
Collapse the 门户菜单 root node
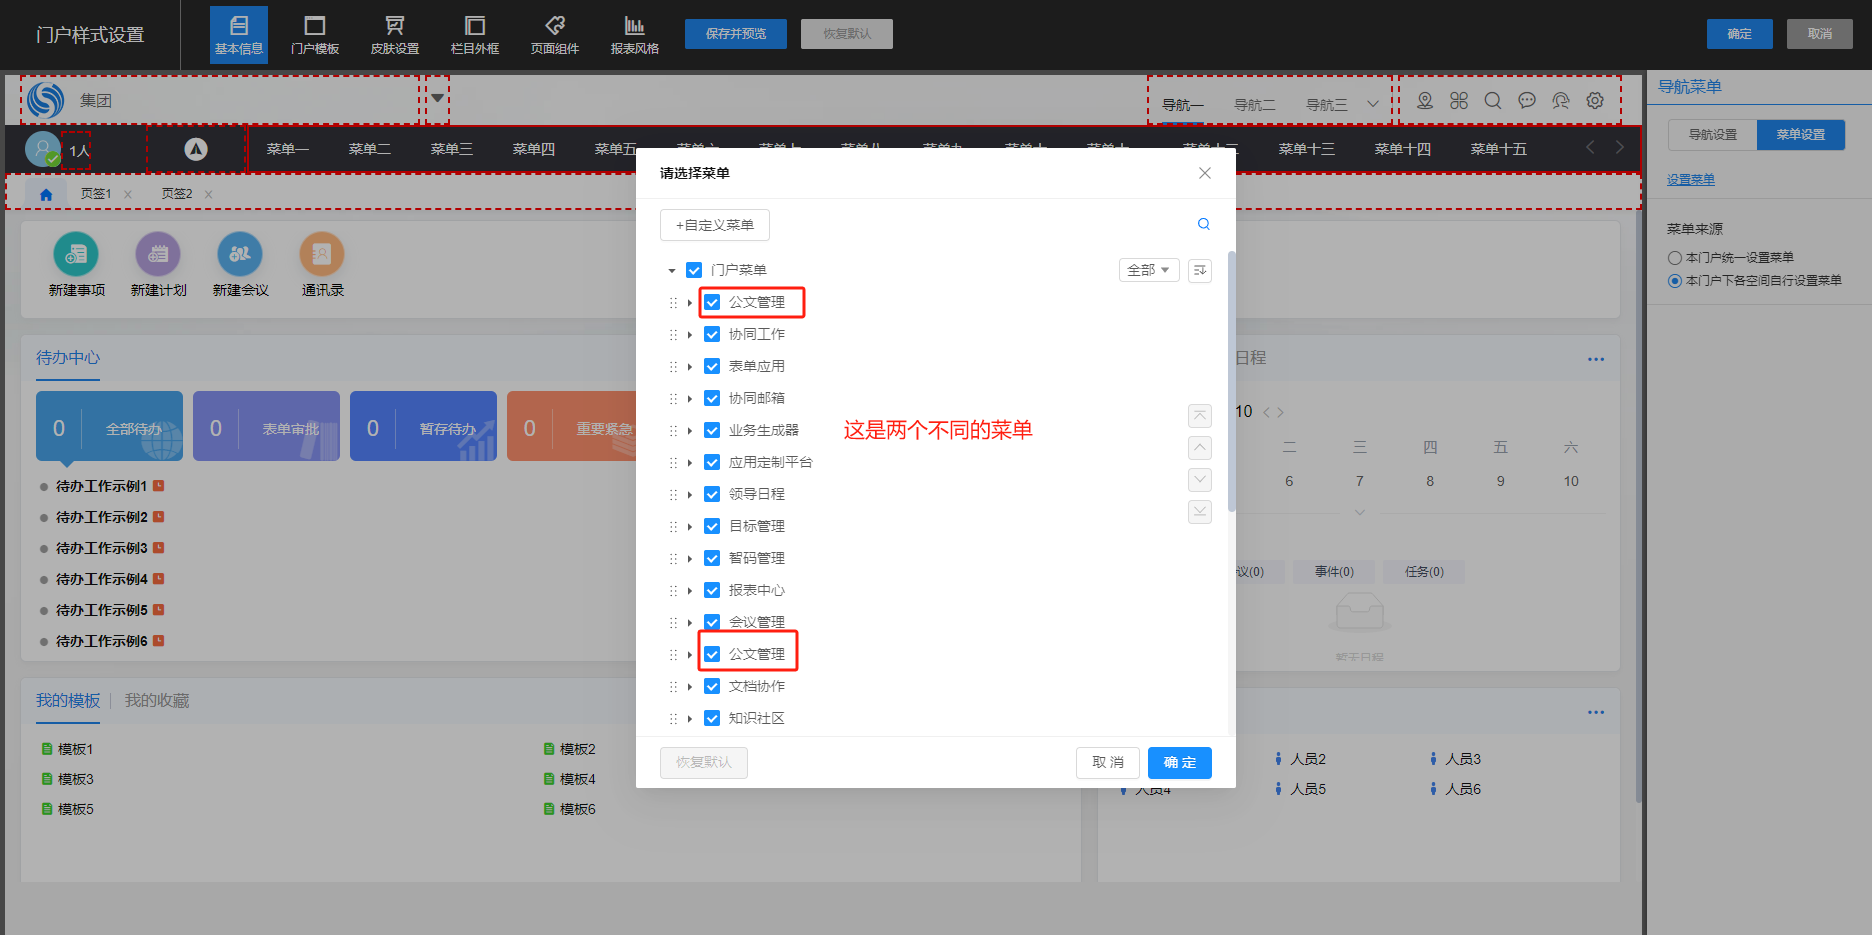tap(672, 271)
